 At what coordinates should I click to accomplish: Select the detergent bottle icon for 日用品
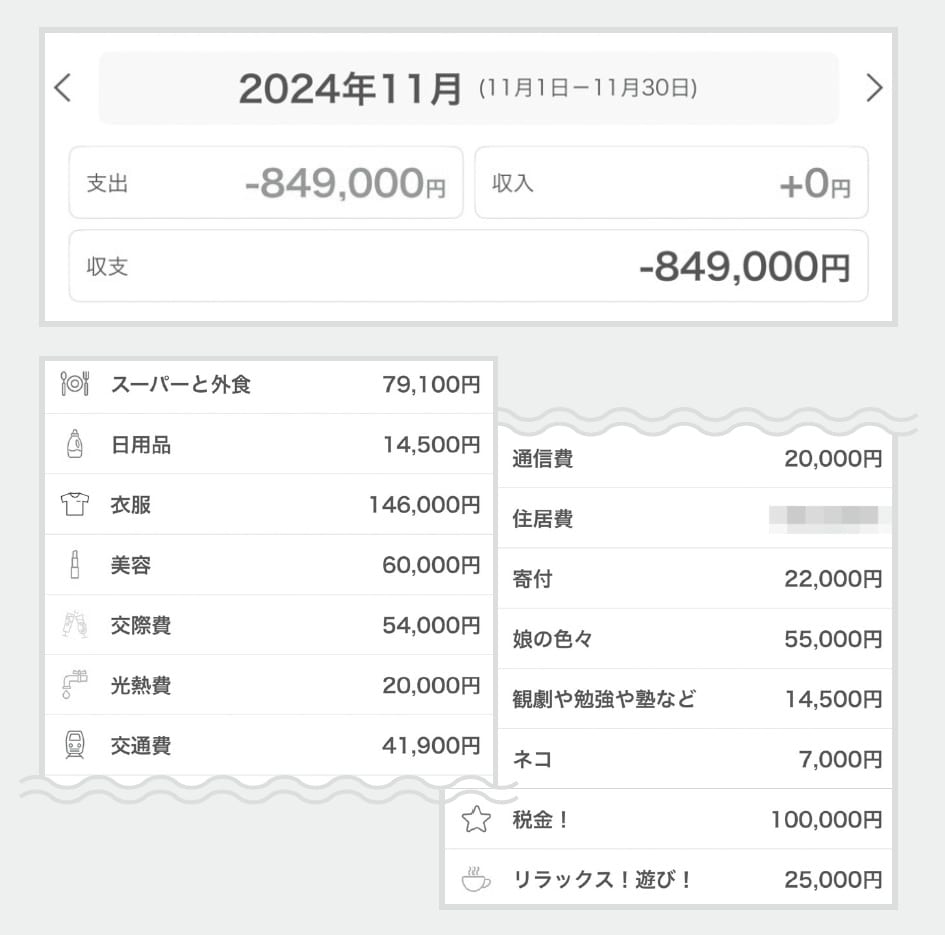75,444
